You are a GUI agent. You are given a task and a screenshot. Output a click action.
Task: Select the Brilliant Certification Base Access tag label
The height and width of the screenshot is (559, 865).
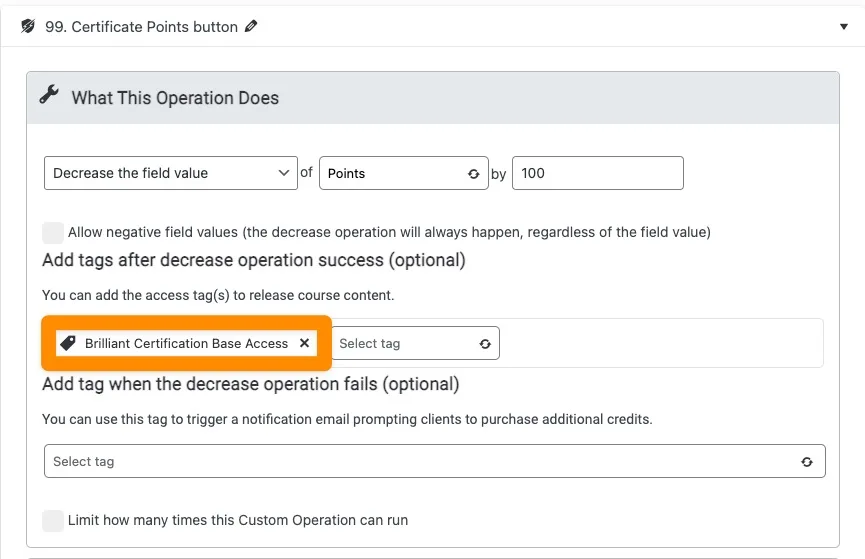(x=186, y=343)
